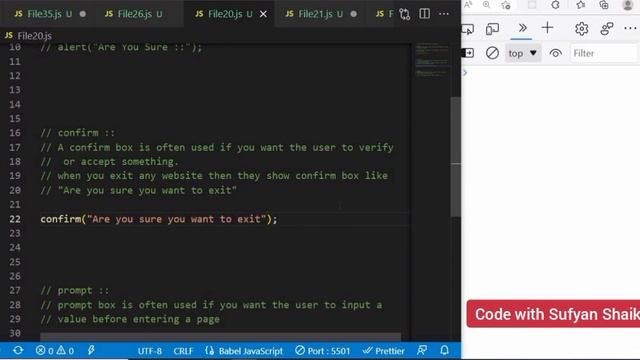
Task: Click the feedback icon in status bar
Action: tap(422, 351)
